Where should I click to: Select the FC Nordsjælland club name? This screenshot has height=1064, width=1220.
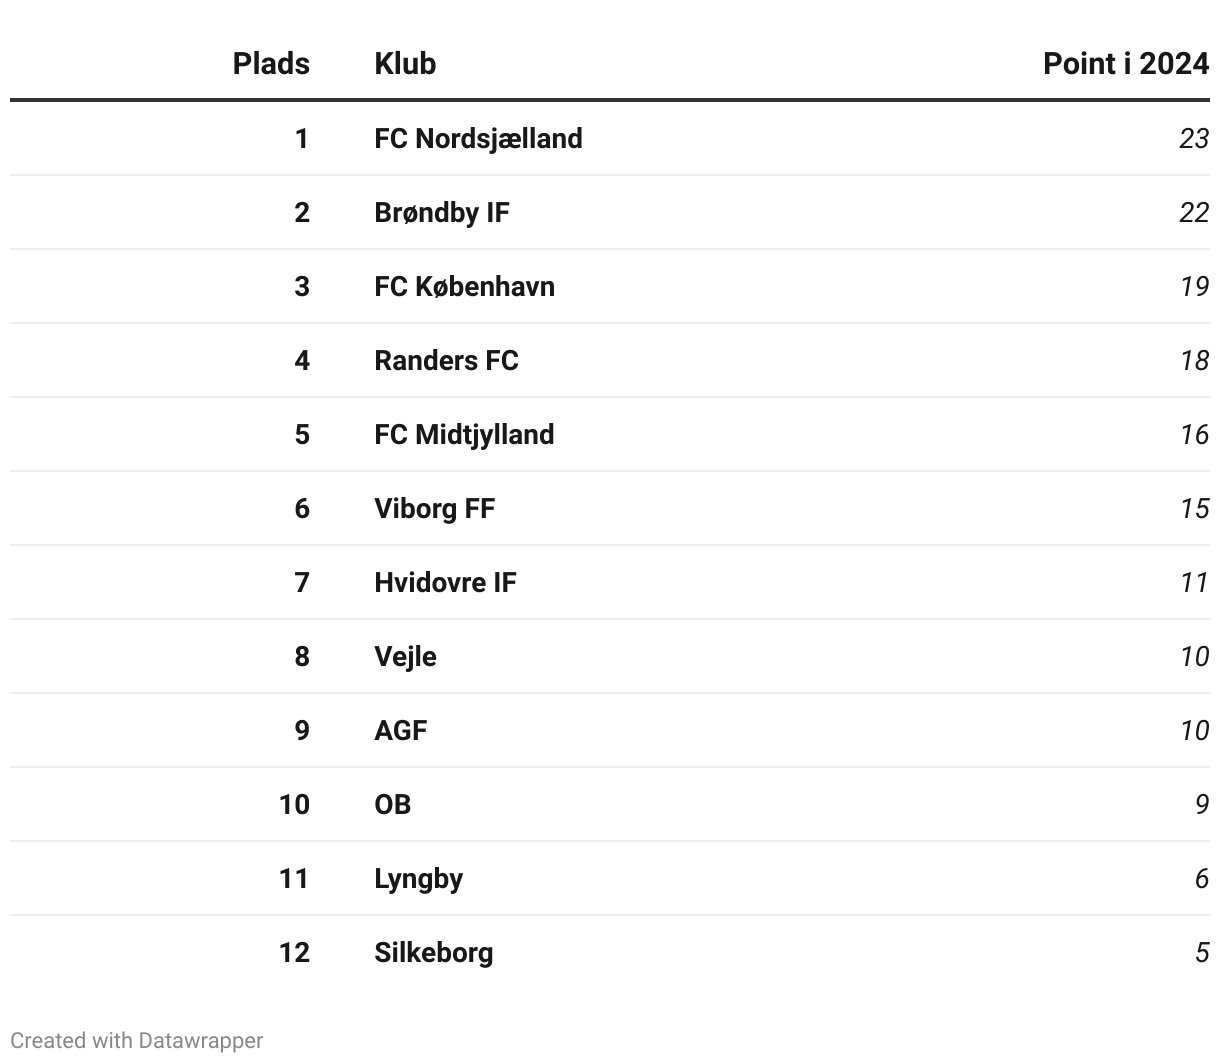pyautogui.click(x=478, y=138)
